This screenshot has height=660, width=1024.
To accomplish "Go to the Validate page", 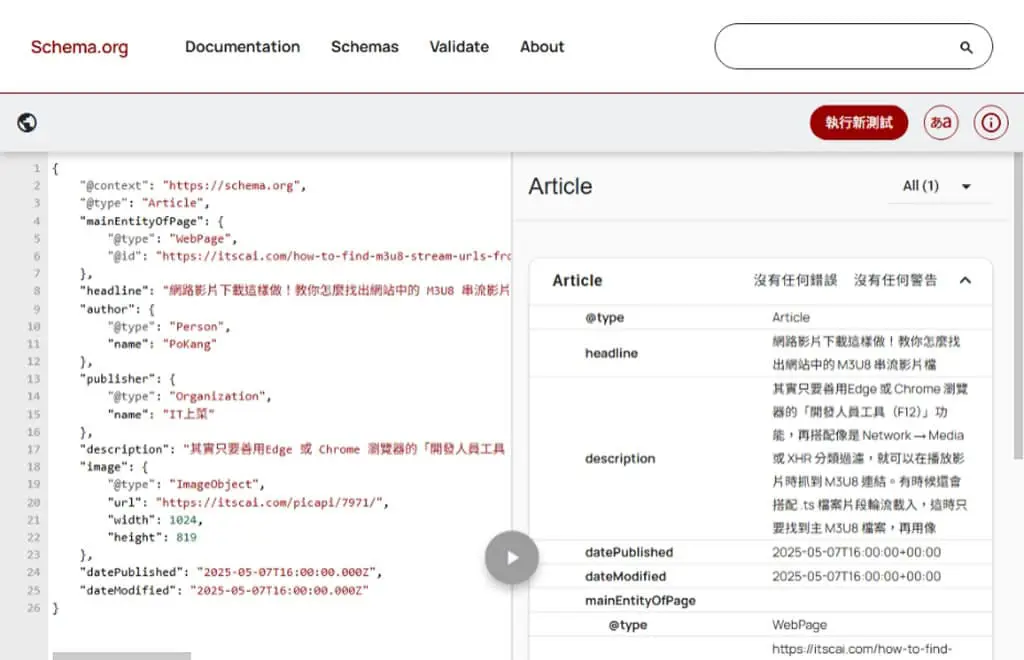I will (459, 47).
